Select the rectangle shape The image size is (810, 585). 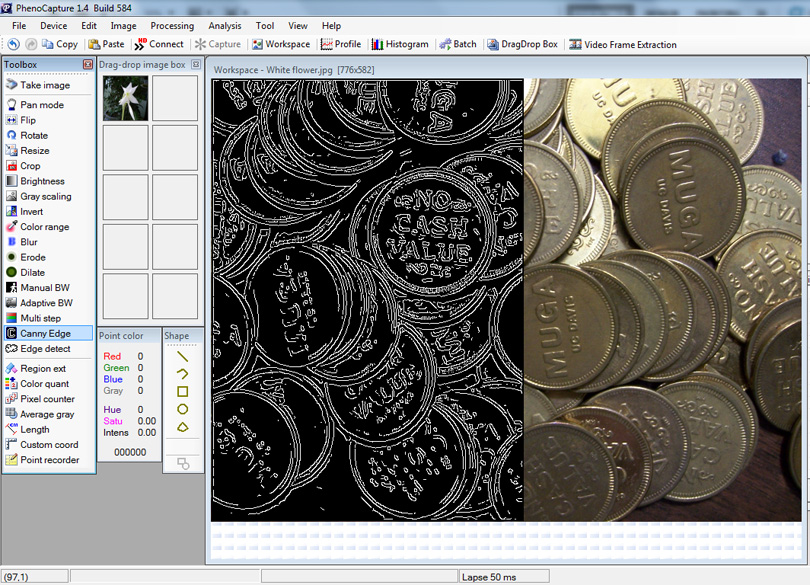click(183, 391)
